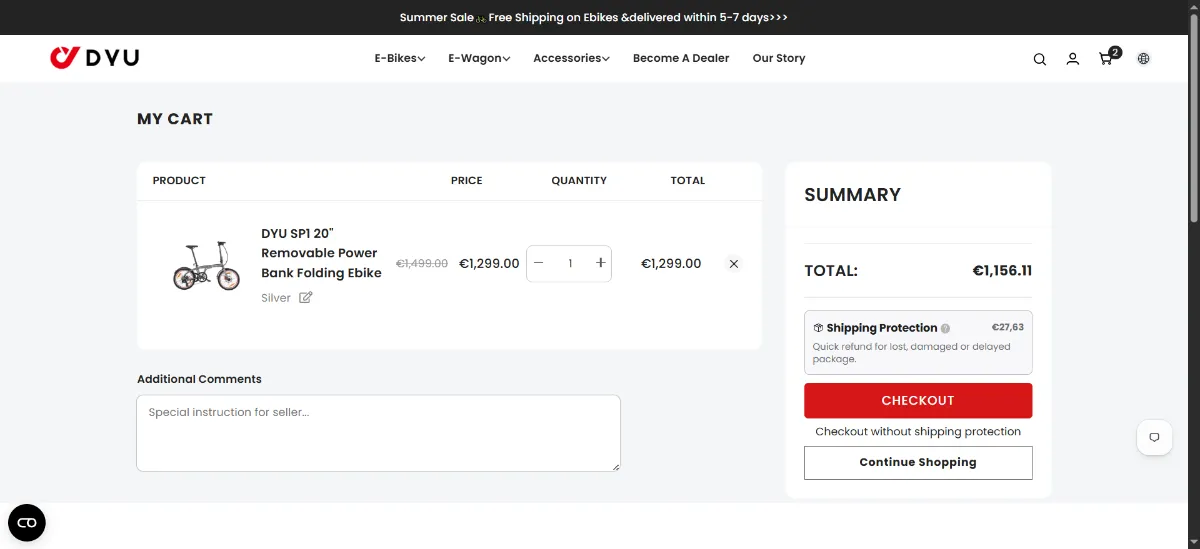Click the struck-through €1,499.00 price
Viewport: 1200px width, 549px height.
(422, 264)
